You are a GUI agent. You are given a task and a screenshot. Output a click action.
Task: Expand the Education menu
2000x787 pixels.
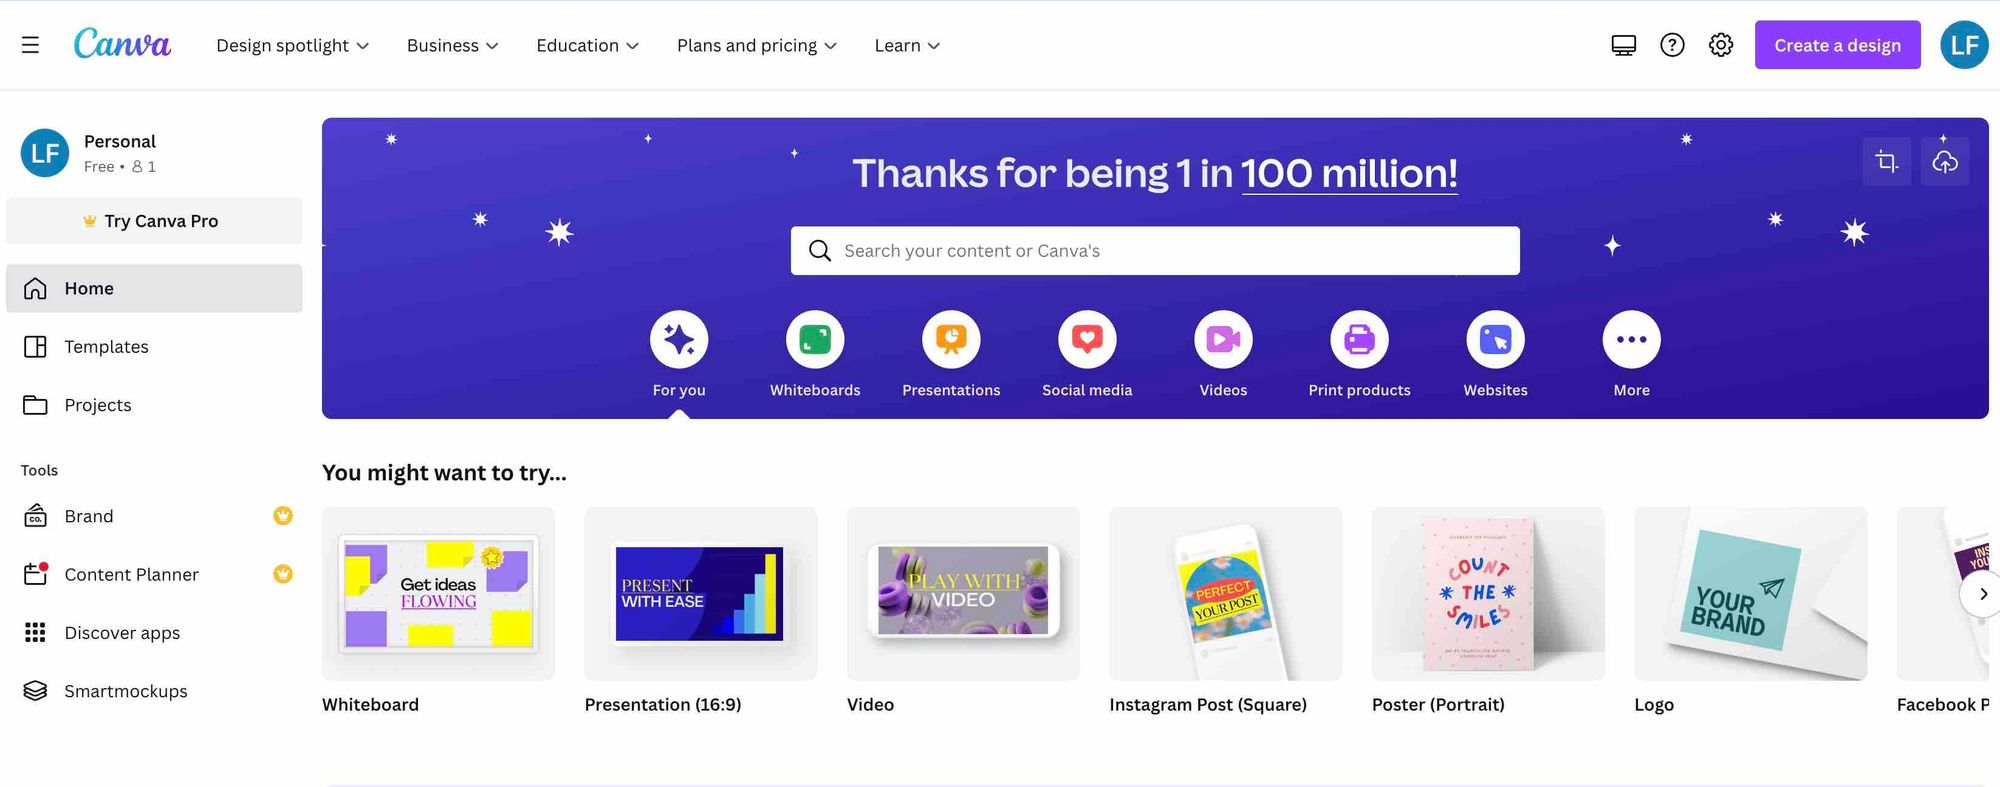(587, 45)
